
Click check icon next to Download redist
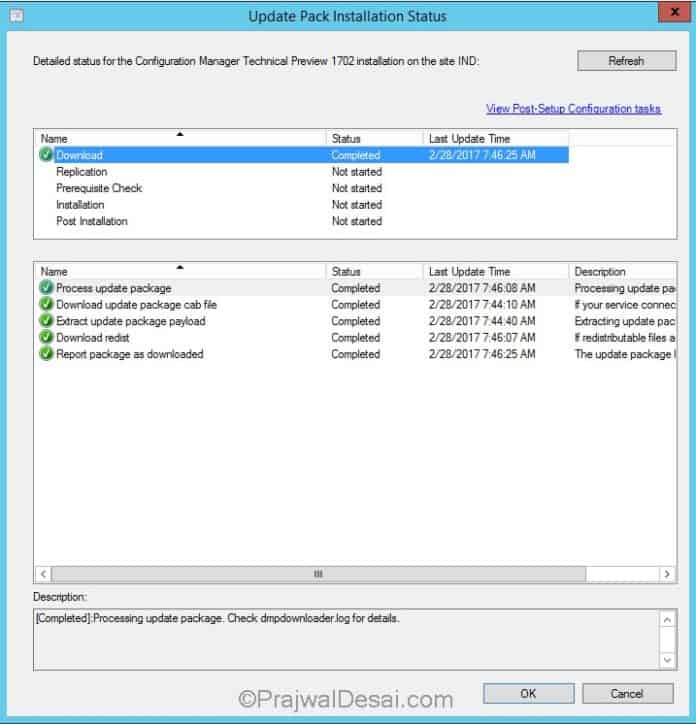[46, 338]
